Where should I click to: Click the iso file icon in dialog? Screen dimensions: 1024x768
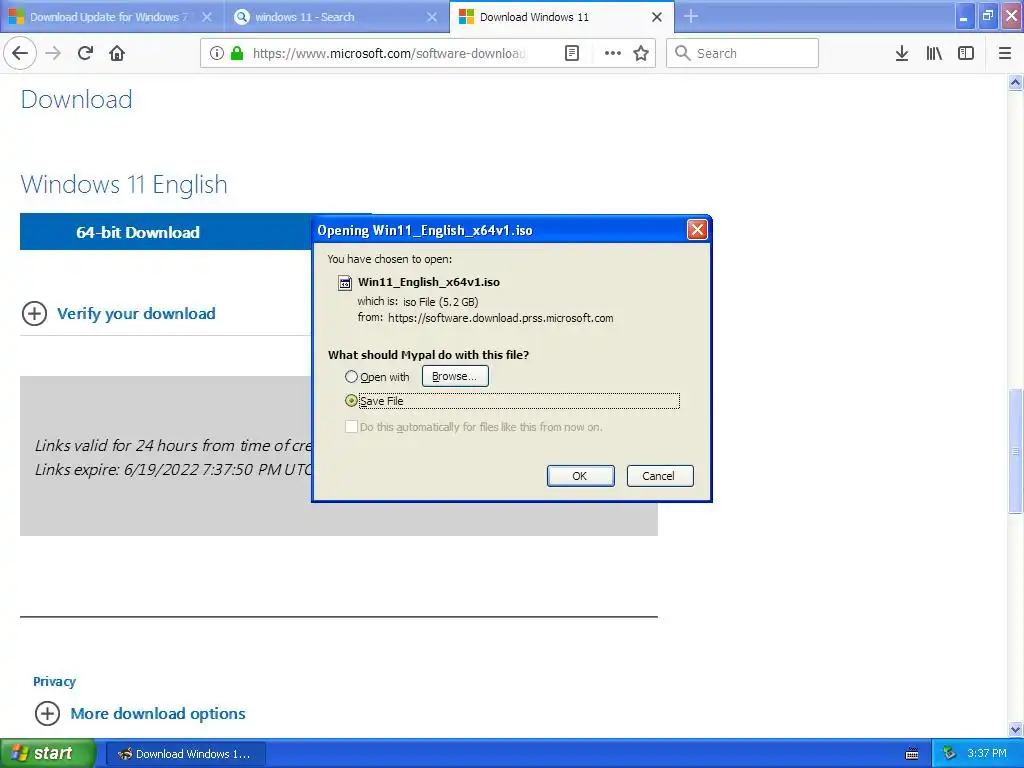click(x=344, y=283)
